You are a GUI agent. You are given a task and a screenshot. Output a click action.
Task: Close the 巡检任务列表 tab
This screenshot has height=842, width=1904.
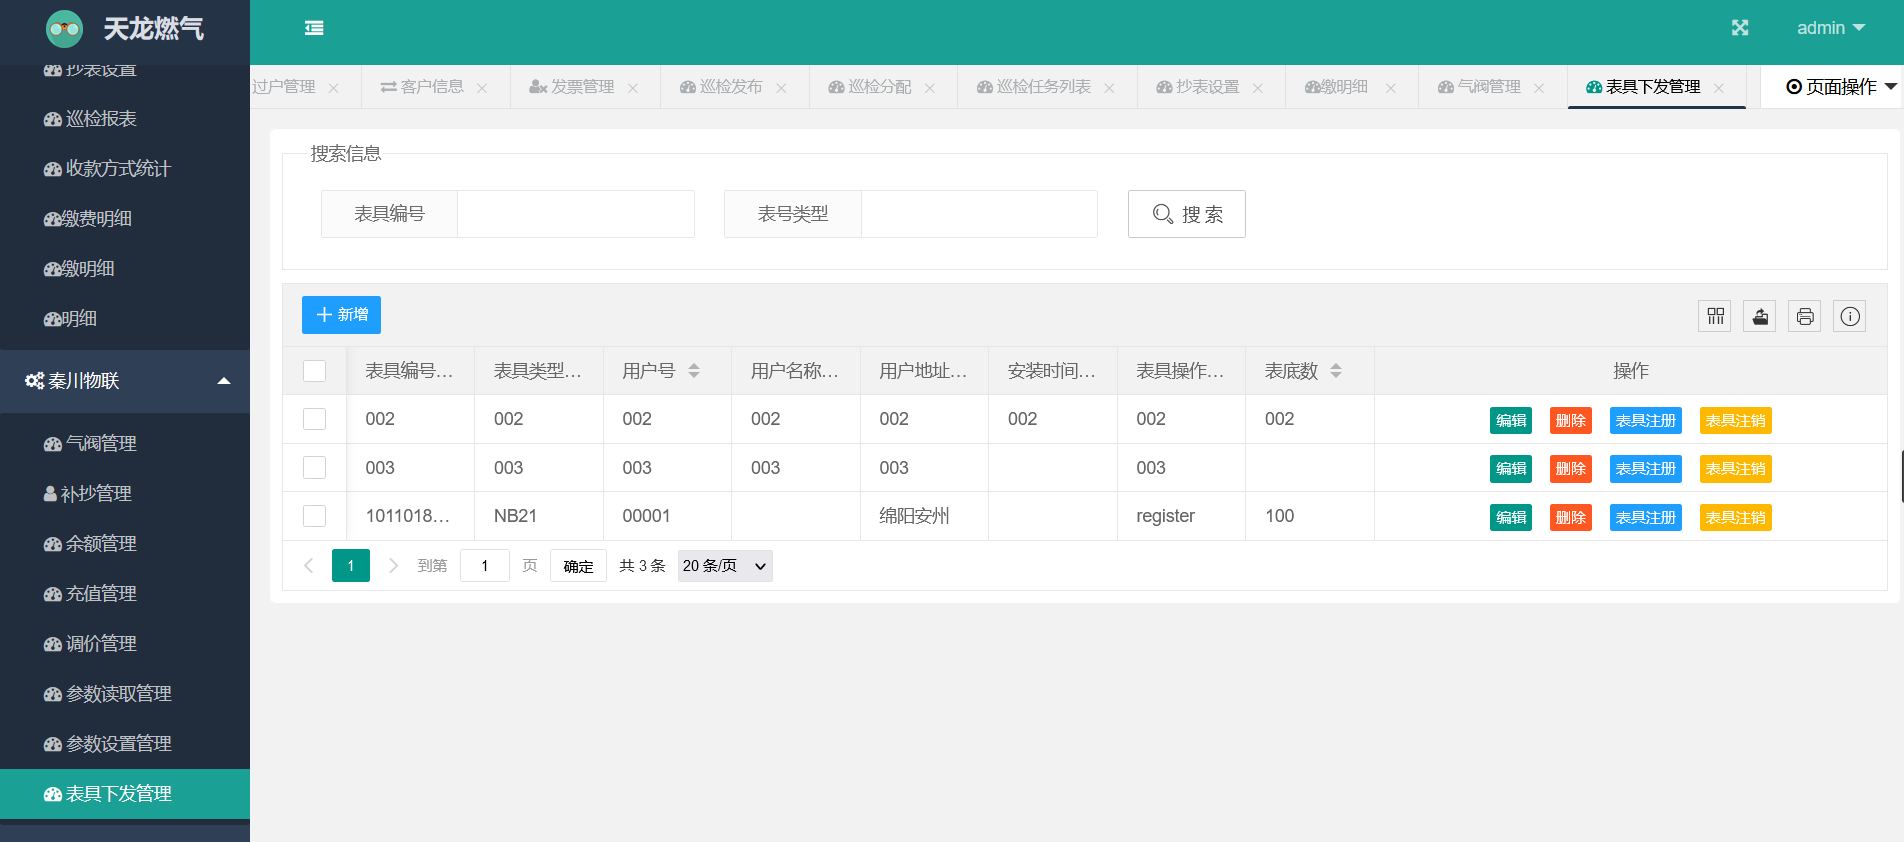(x=1109, y=88)
